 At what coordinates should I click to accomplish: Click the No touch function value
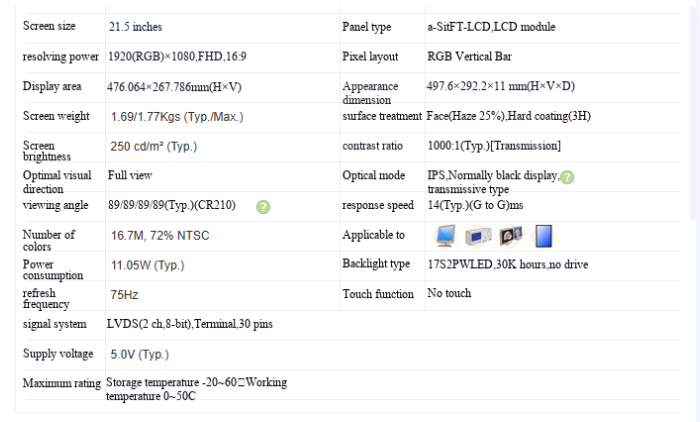click(449, 293)
